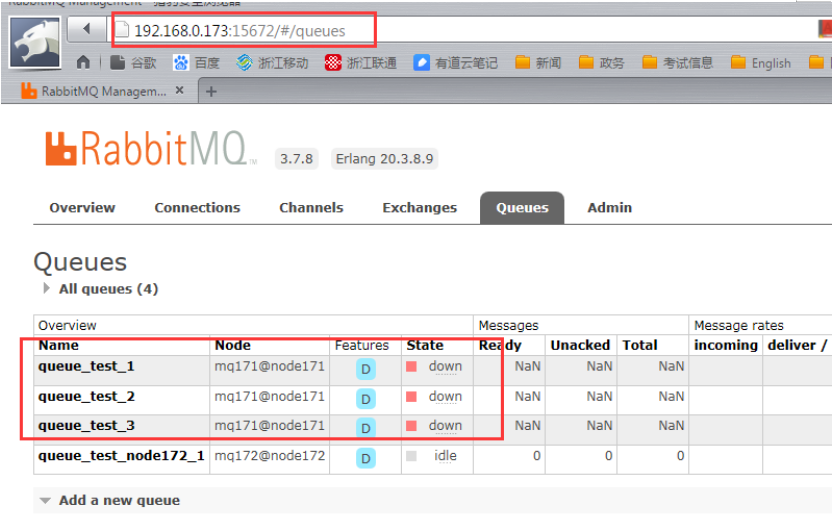
Task: Sort queues by the State column header
Action: pos(425,345)
